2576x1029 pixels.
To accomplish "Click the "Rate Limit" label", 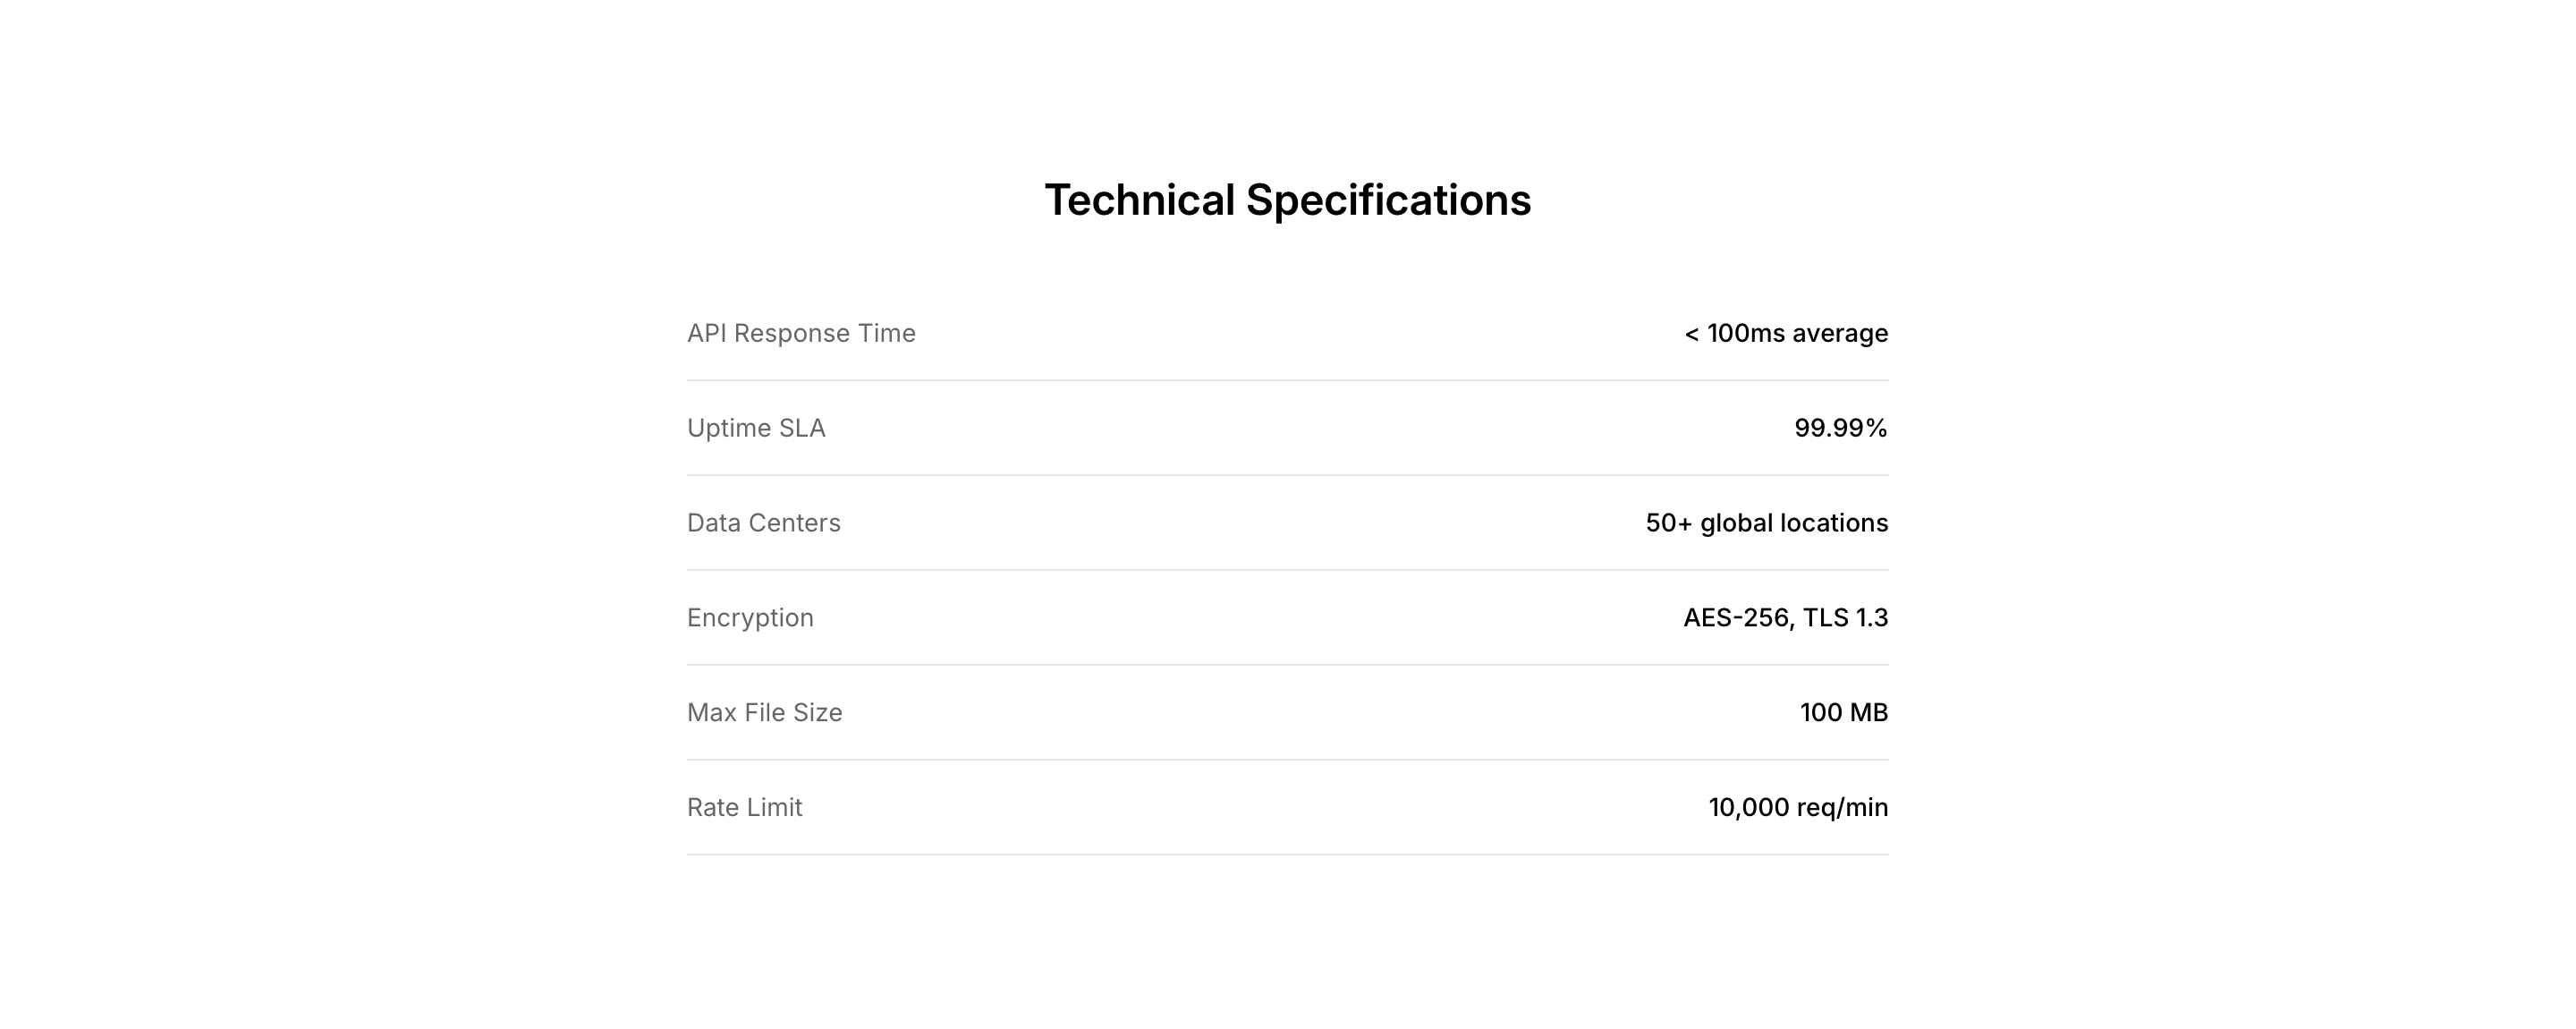I will pyautogui.click(x=744, y=808).
